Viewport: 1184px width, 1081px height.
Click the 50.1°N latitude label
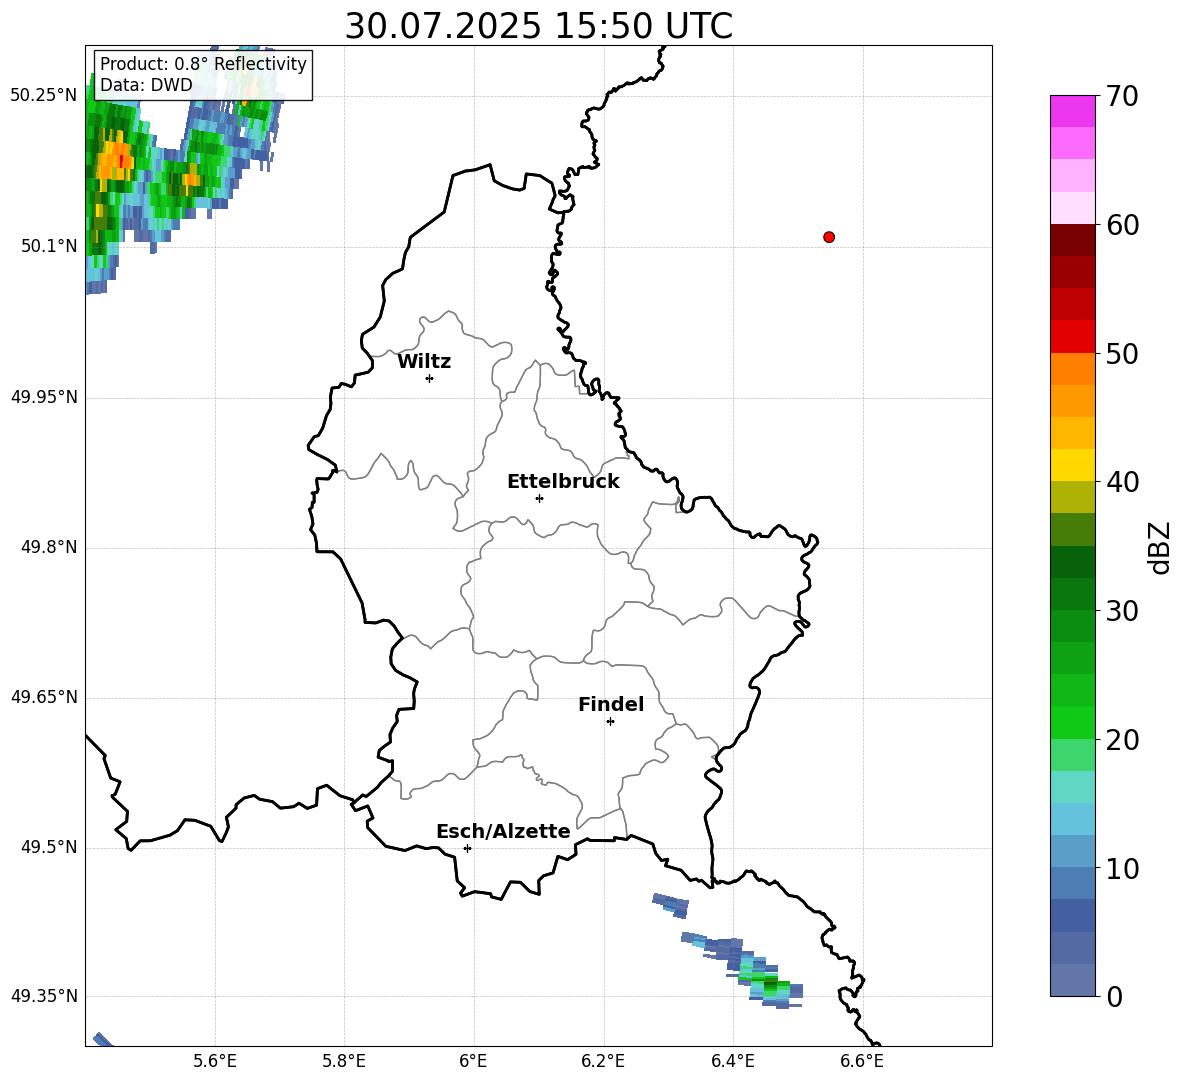[49, 246]
